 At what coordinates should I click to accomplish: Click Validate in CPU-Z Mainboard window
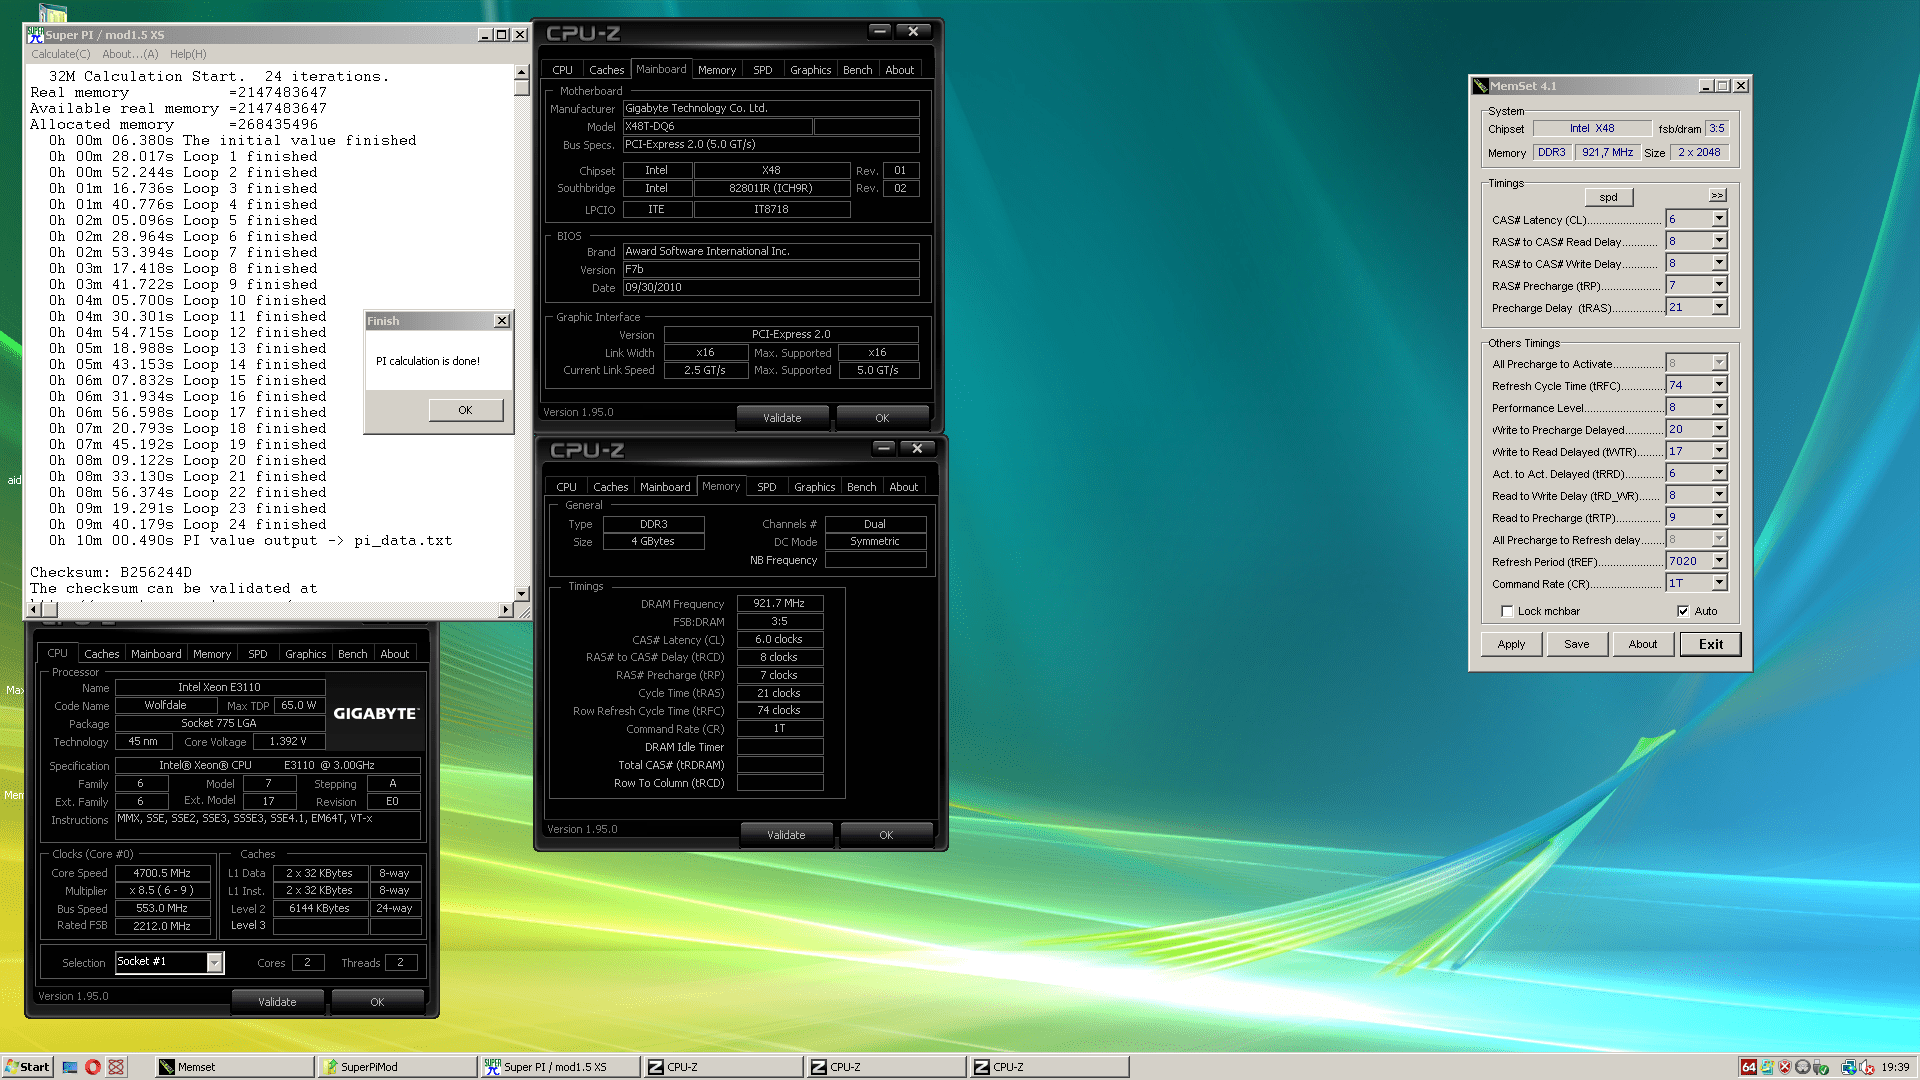coord(782,418)
